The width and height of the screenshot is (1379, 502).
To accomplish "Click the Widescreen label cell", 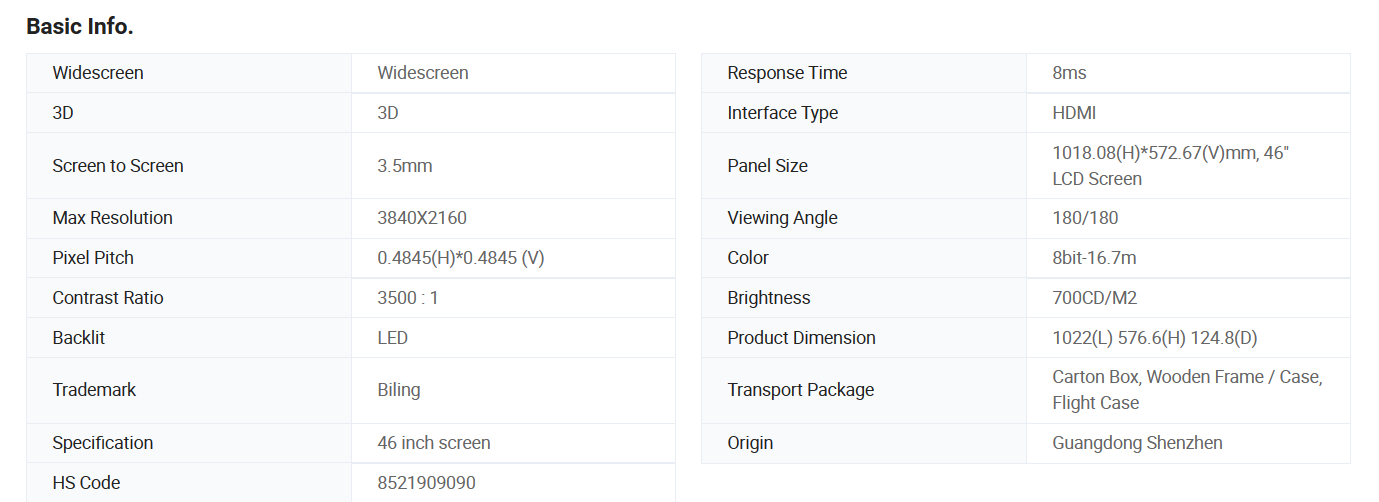I will (98, 73).
